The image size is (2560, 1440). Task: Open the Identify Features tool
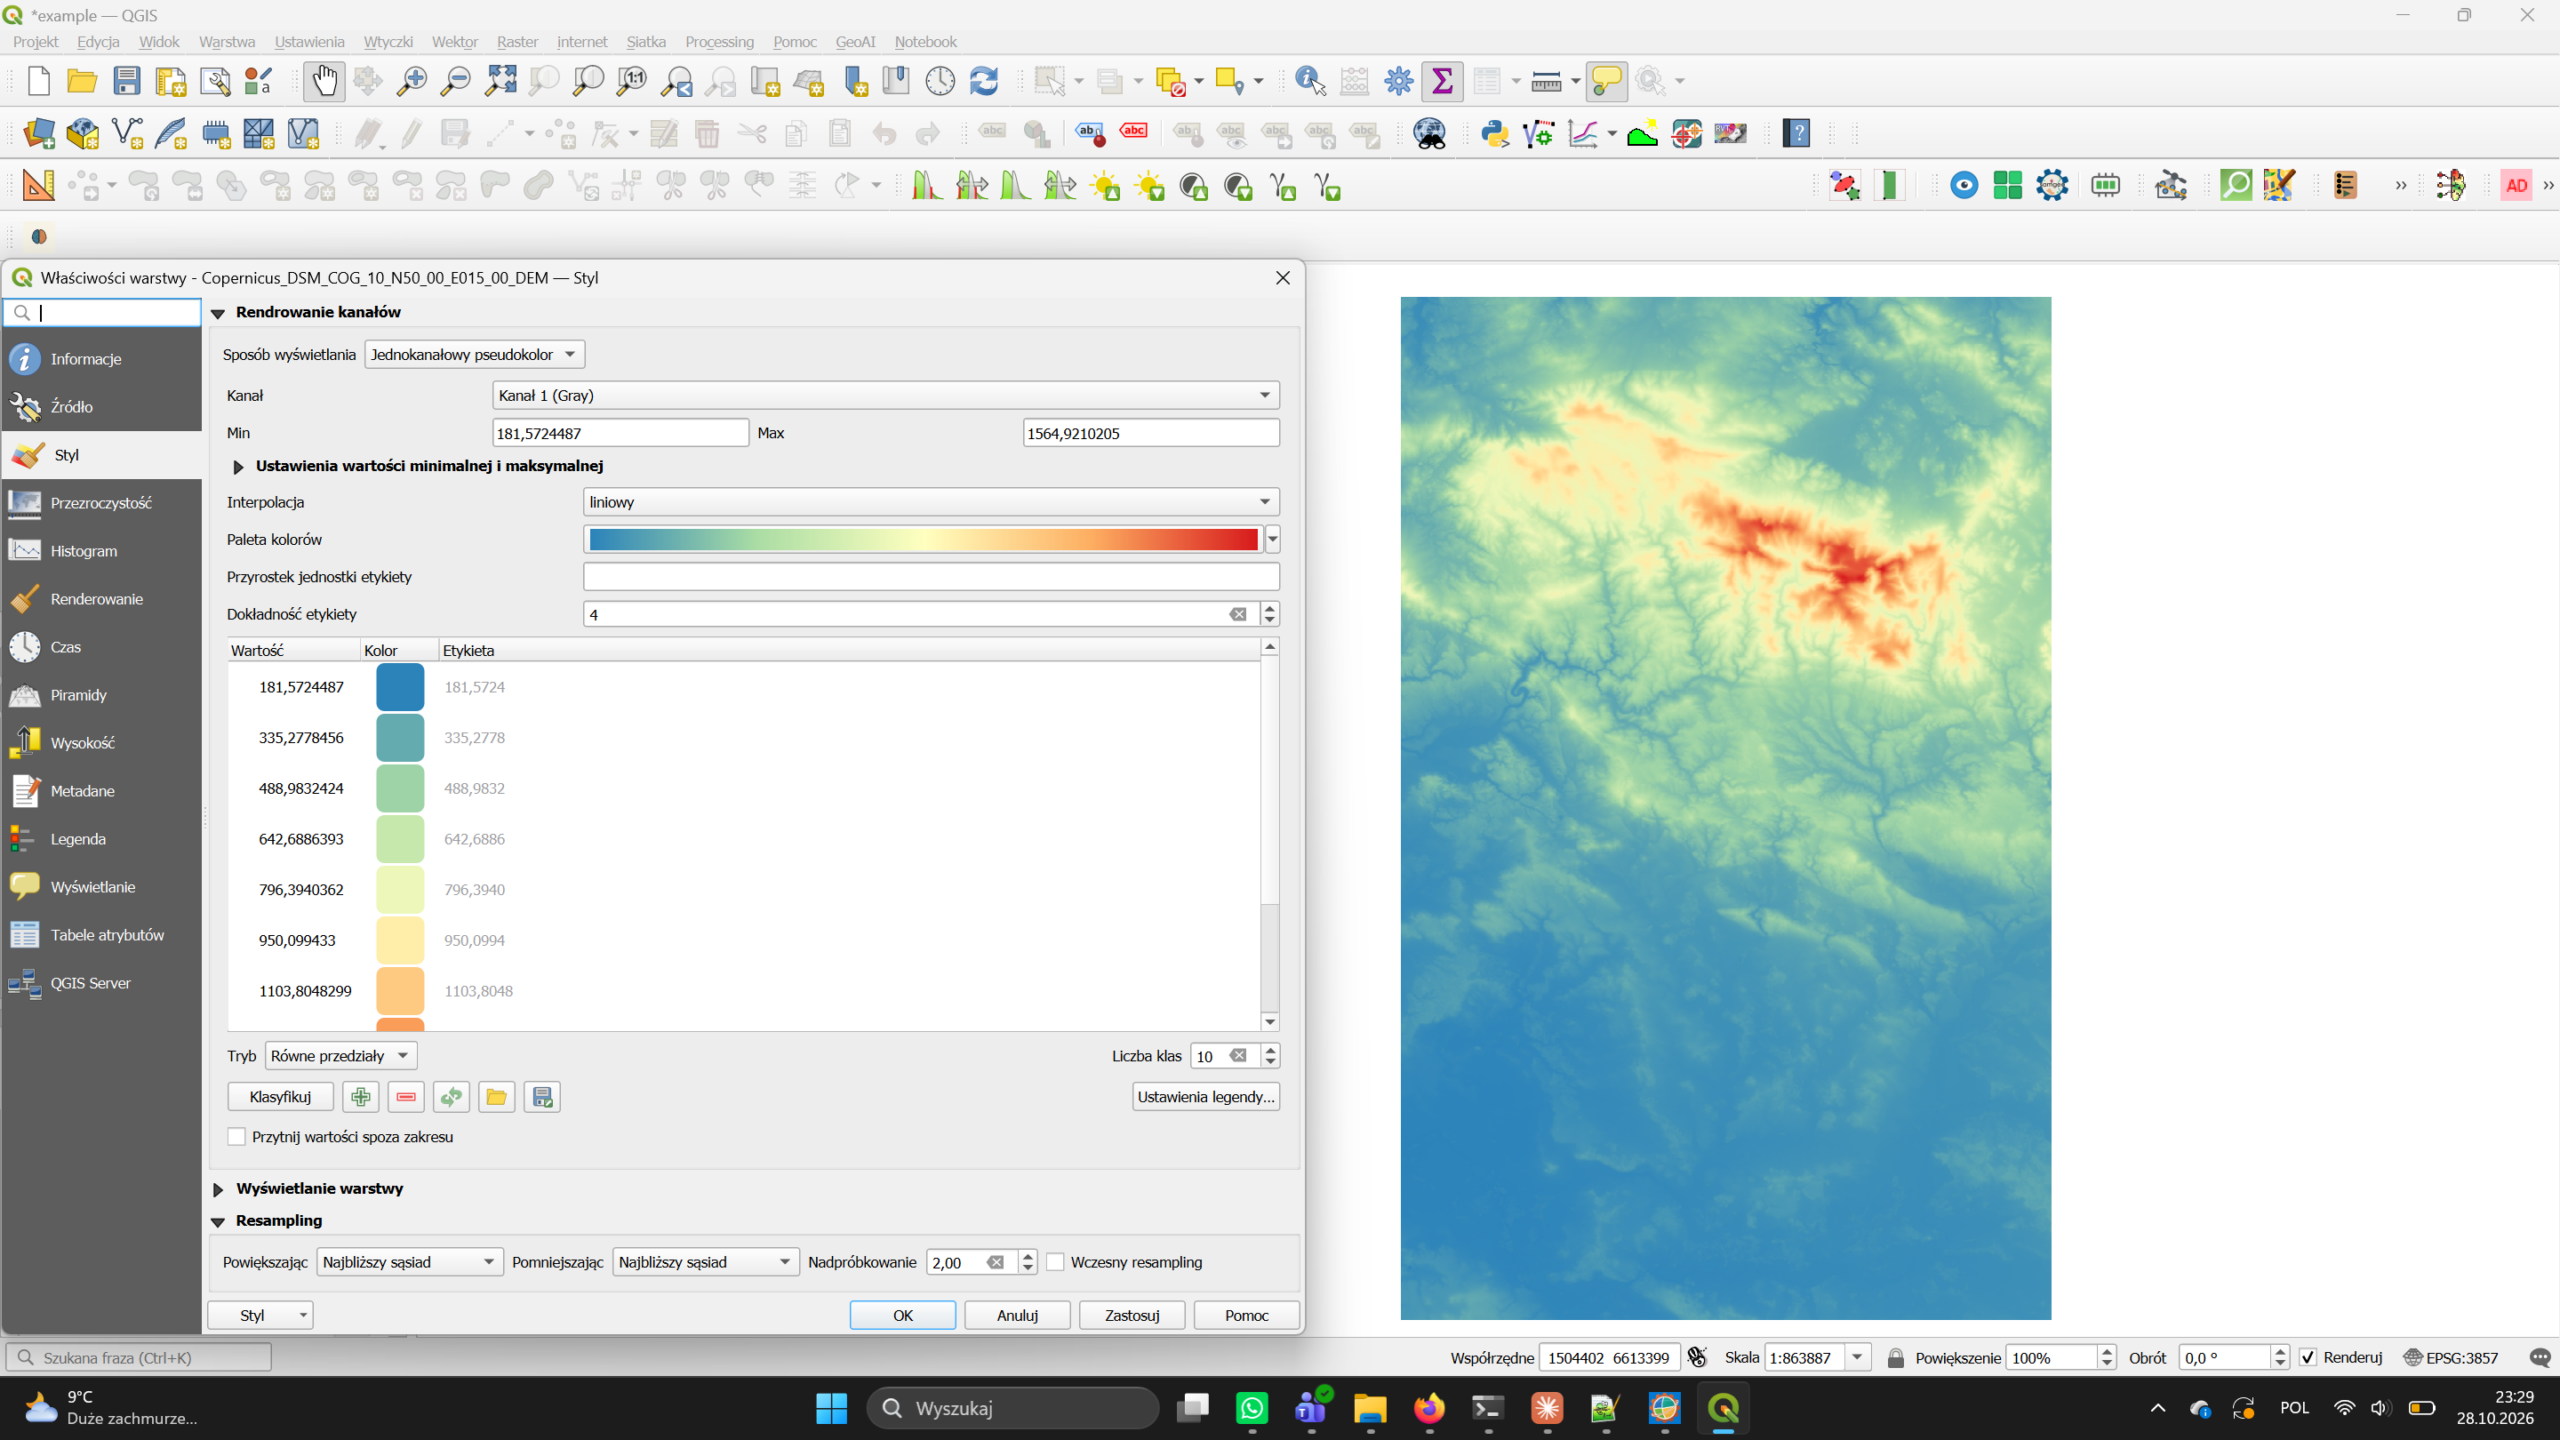[1310, 81]
